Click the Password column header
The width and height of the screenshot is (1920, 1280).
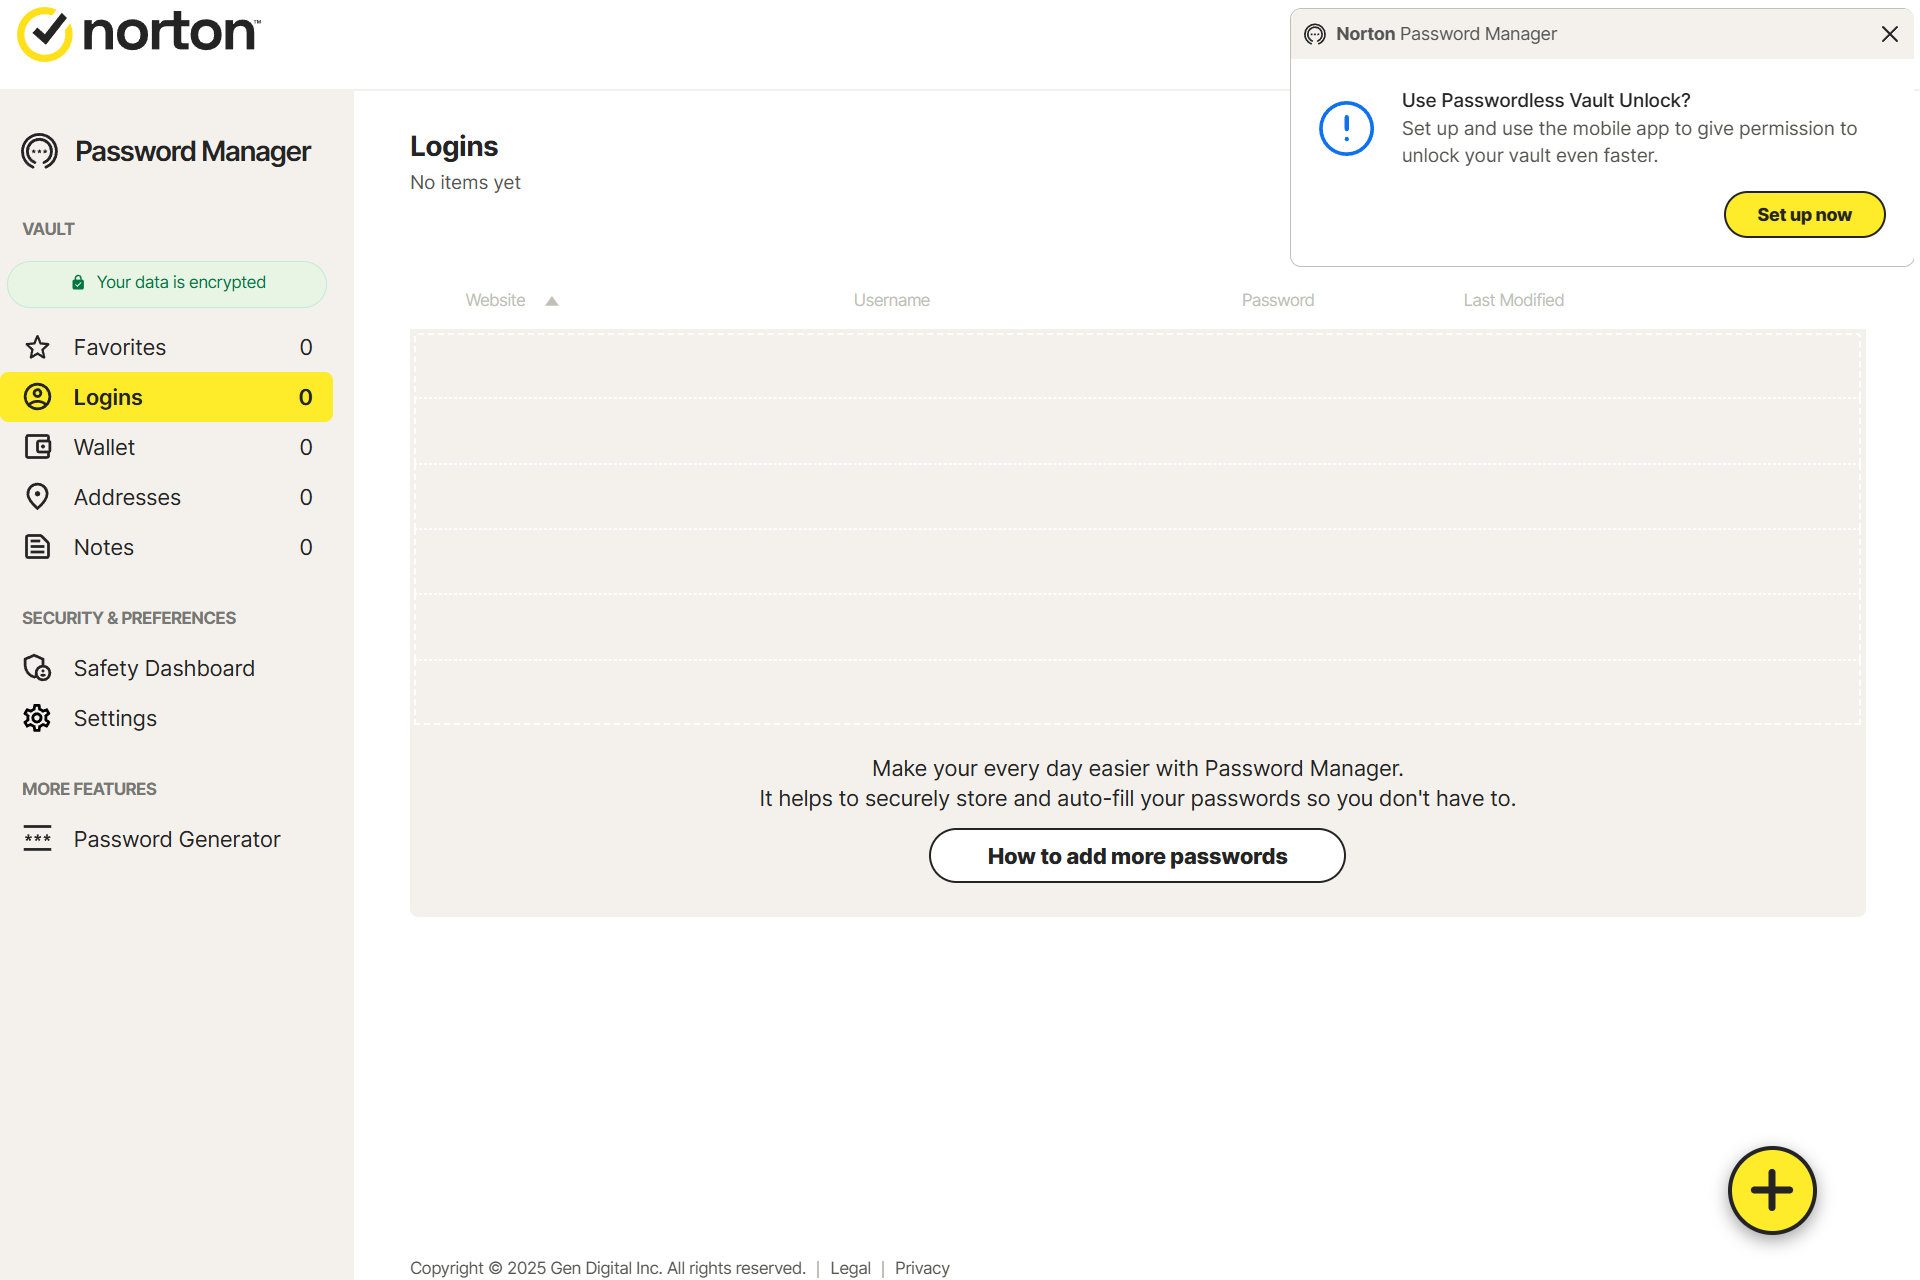1278,300
